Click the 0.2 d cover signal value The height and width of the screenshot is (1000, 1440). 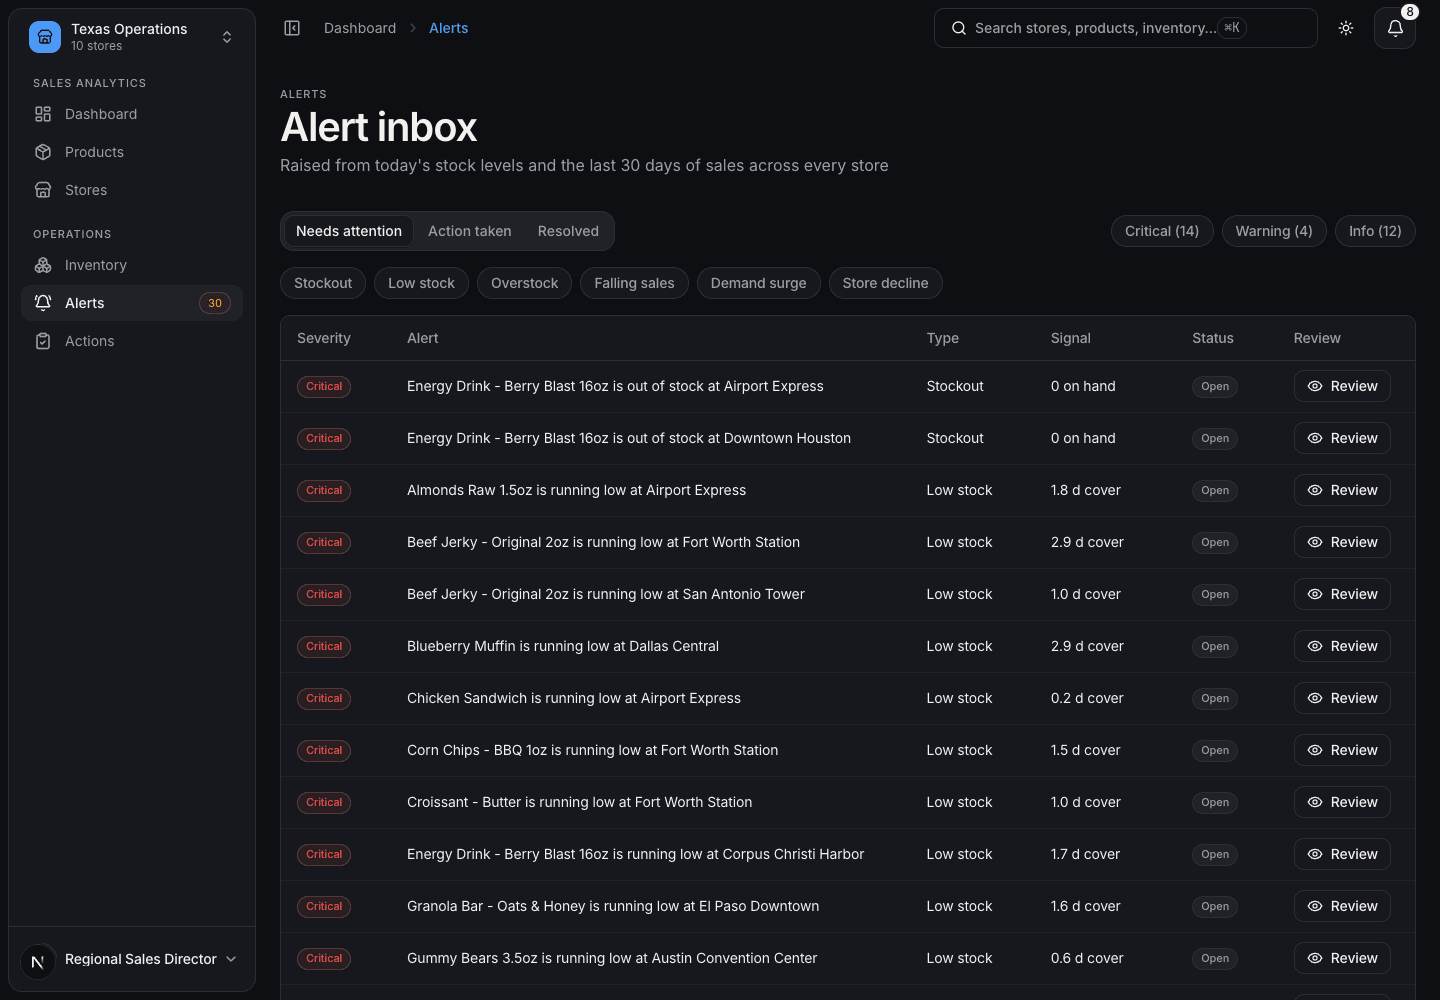1087,698
